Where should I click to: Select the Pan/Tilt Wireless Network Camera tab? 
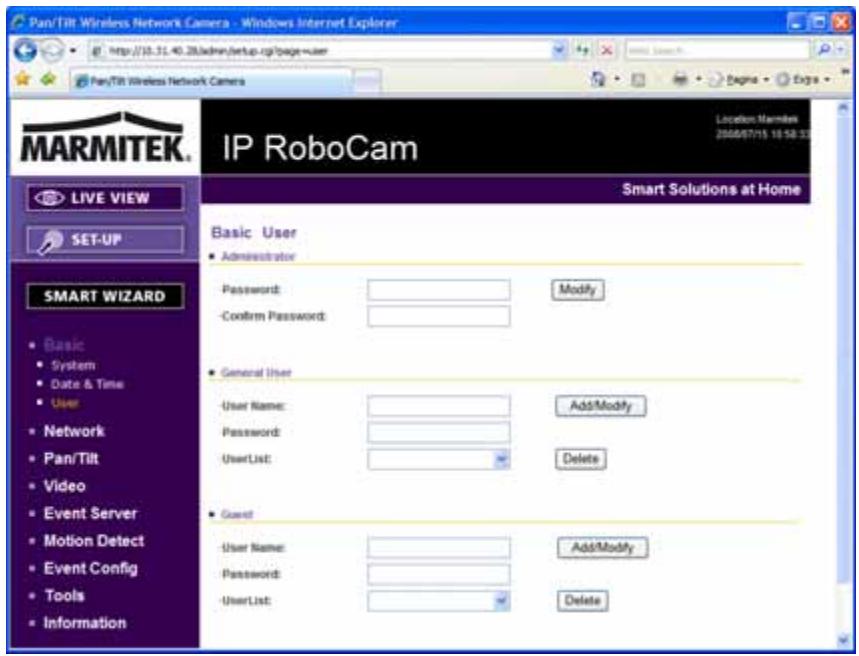[x=212, y=82]
